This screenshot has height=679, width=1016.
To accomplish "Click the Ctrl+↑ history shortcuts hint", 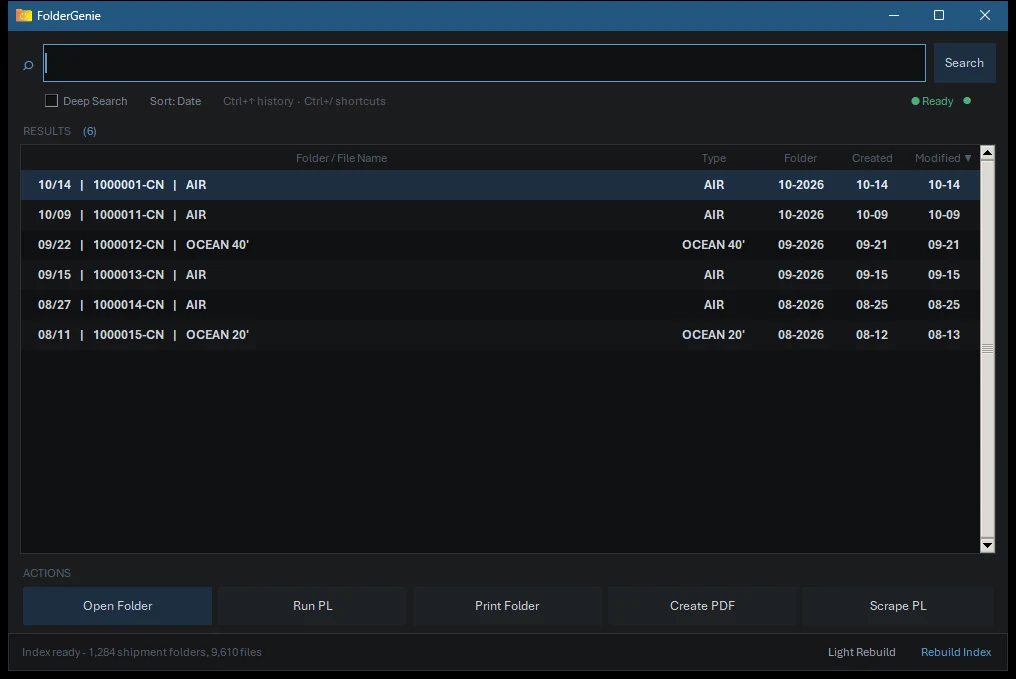I will [x=304, y=101].
